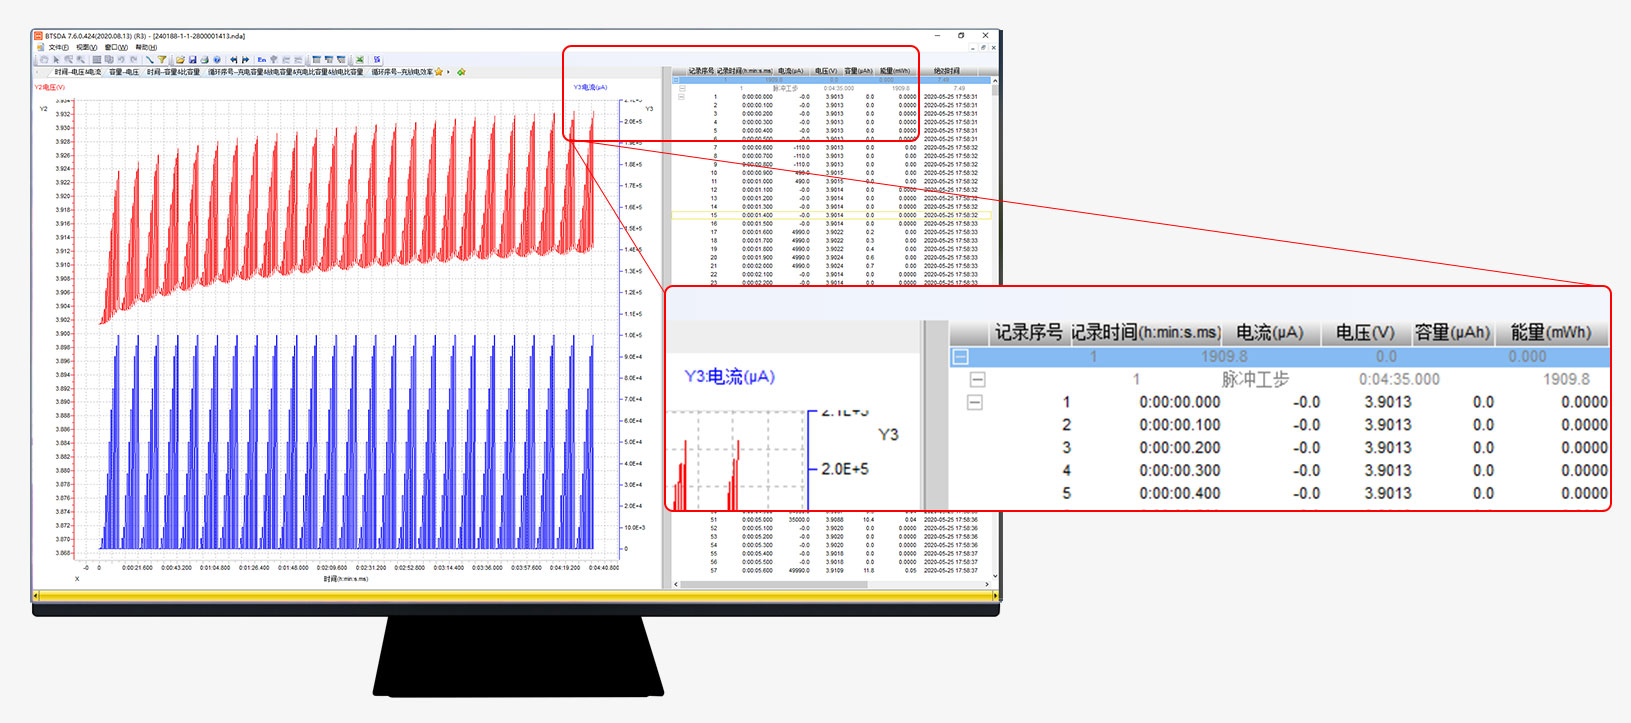The image size is (1631, 723).
Task: Collapse the expander beside record row 1
Action: tap(682, 97)
